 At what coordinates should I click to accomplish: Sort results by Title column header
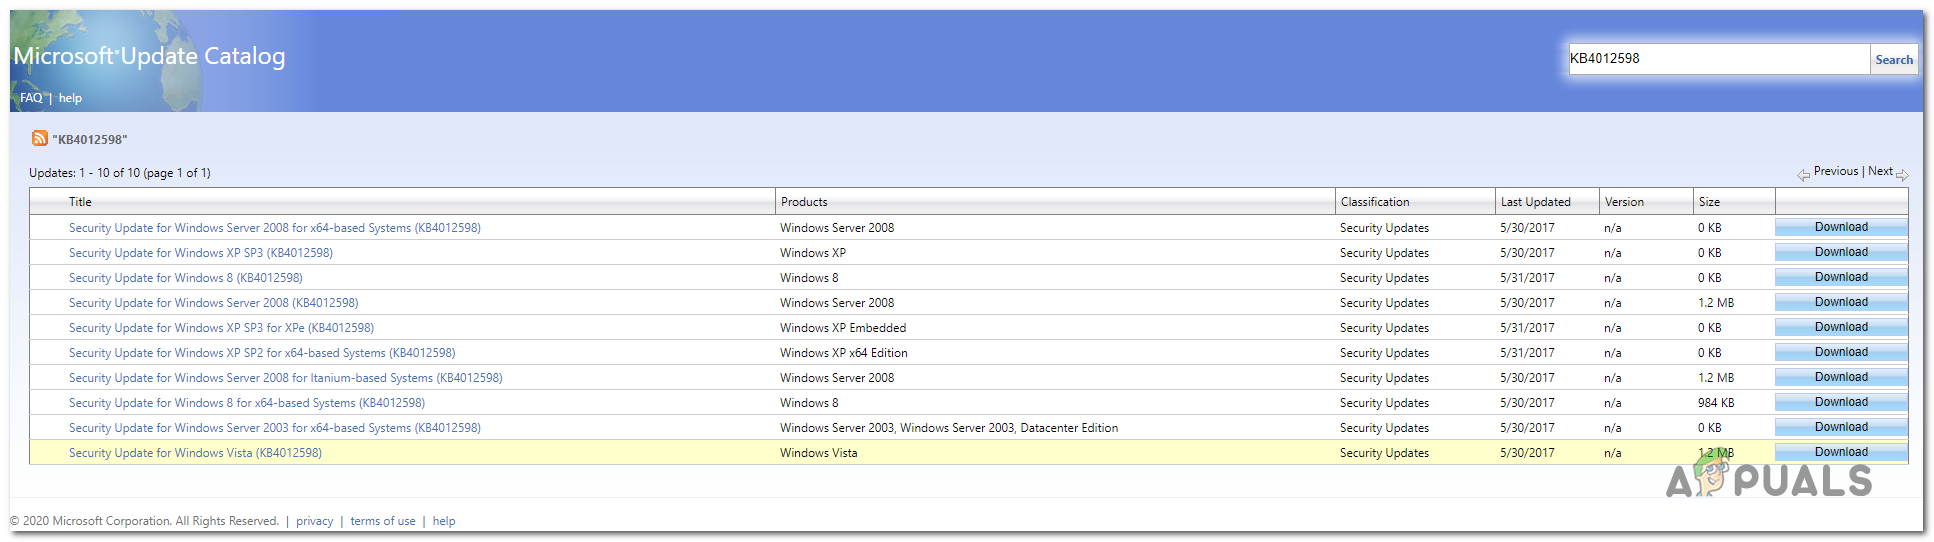point(80,202)
